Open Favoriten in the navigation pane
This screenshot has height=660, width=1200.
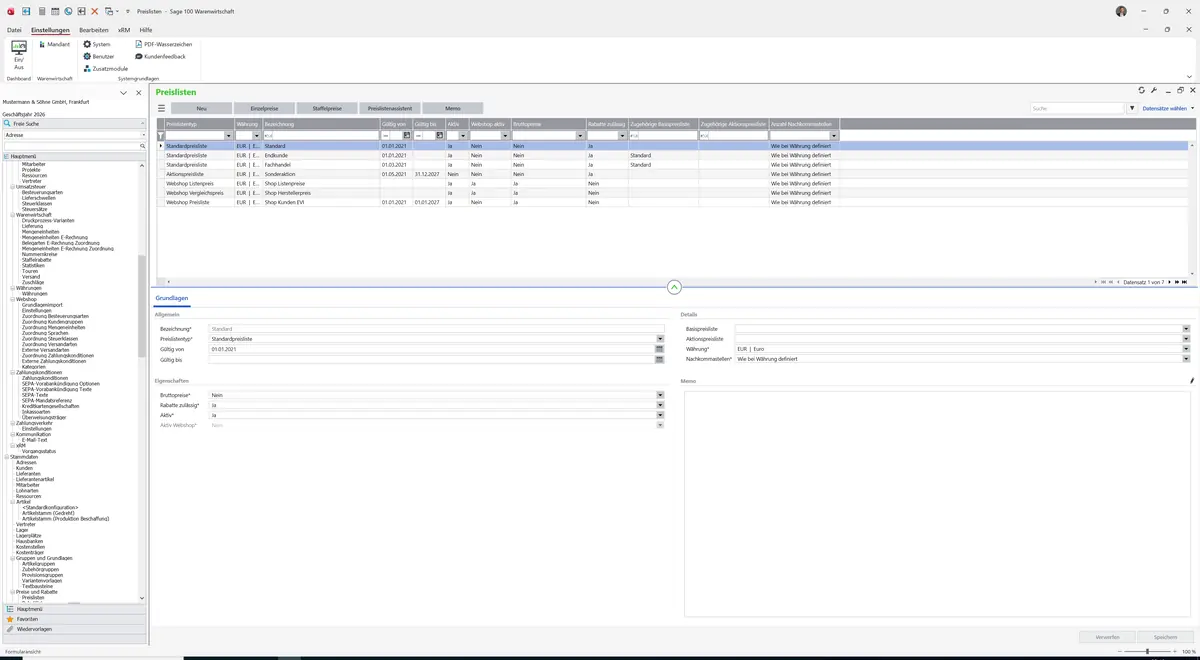point(74,619)
